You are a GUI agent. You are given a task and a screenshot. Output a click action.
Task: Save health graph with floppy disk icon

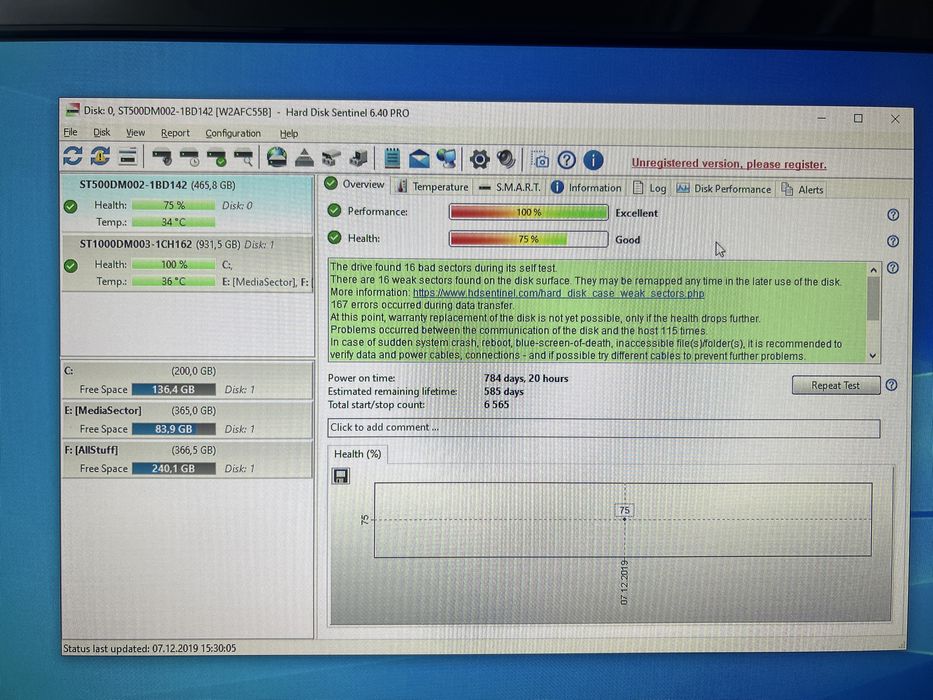coord(341,476)
